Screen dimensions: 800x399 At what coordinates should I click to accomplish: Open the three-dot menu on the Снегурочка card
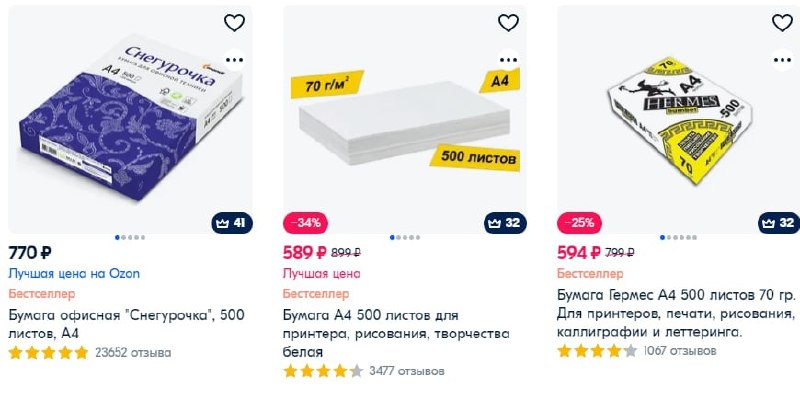click(x=234, y=60)
